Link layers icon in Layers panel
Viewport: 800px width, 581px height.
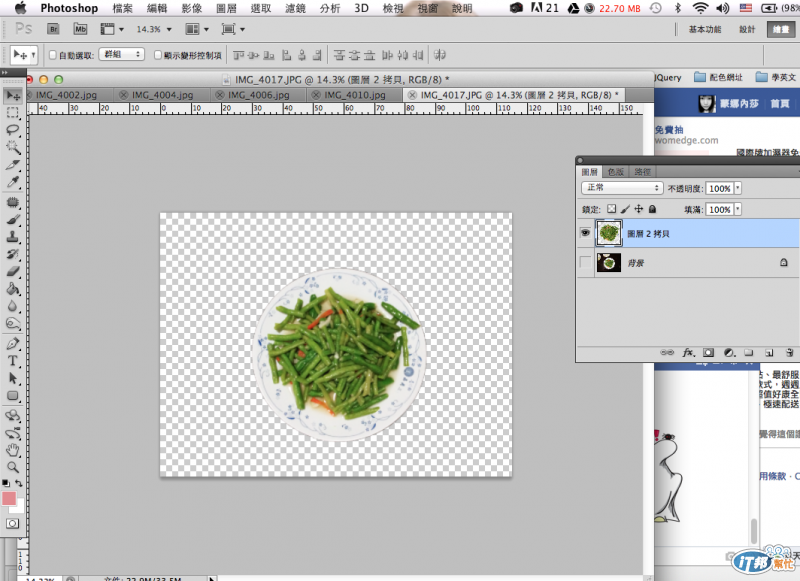667,352
